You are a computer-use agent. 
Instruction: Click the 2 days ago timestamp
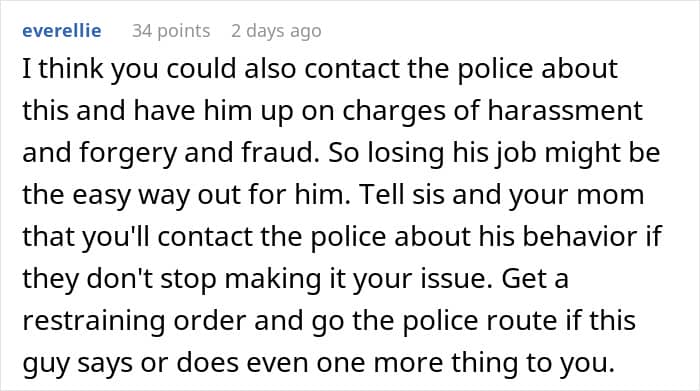(276, 31)
